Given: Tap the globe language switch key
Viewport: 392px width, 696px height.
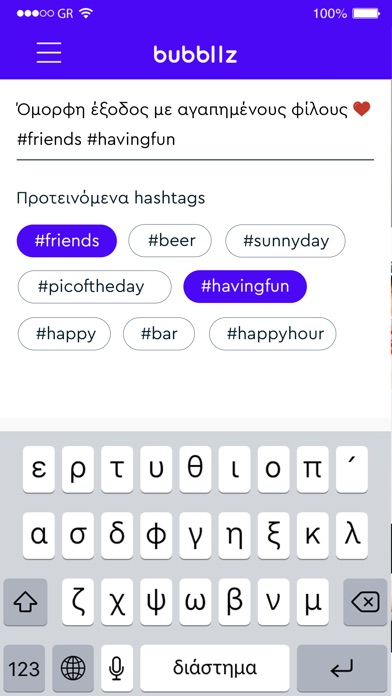Looking at the screenshot, I should point(73,668).
